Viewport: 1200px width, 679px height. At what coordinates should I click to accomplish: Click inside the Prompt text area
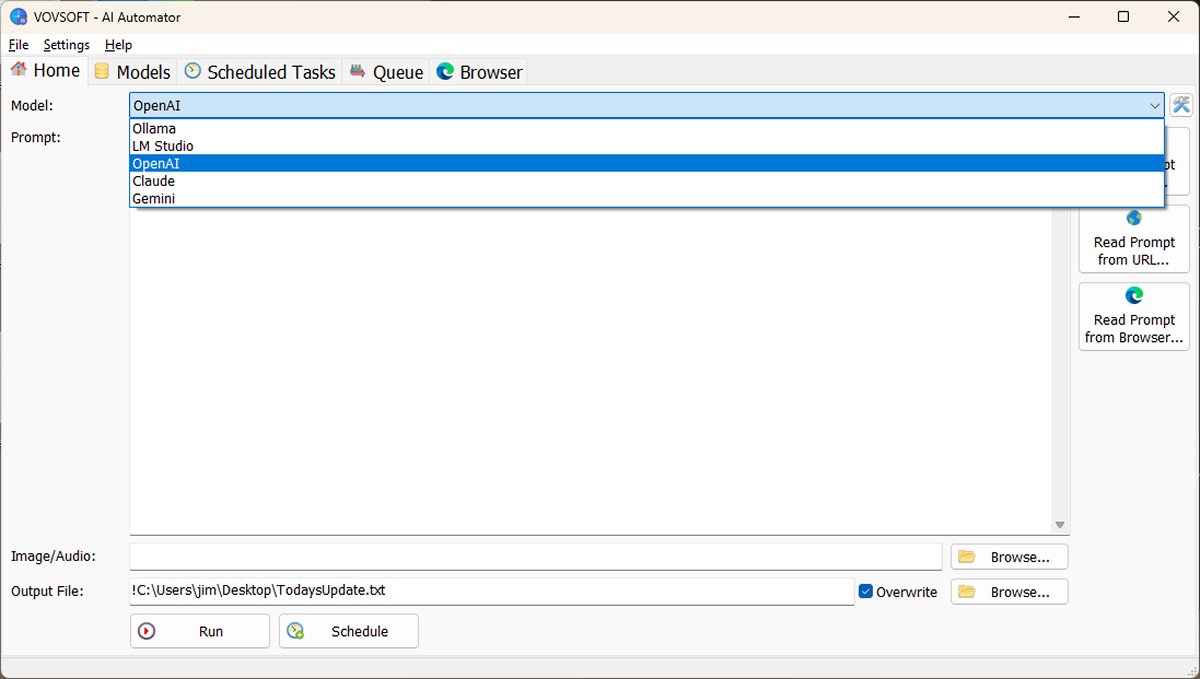click(x=591, y=370)
